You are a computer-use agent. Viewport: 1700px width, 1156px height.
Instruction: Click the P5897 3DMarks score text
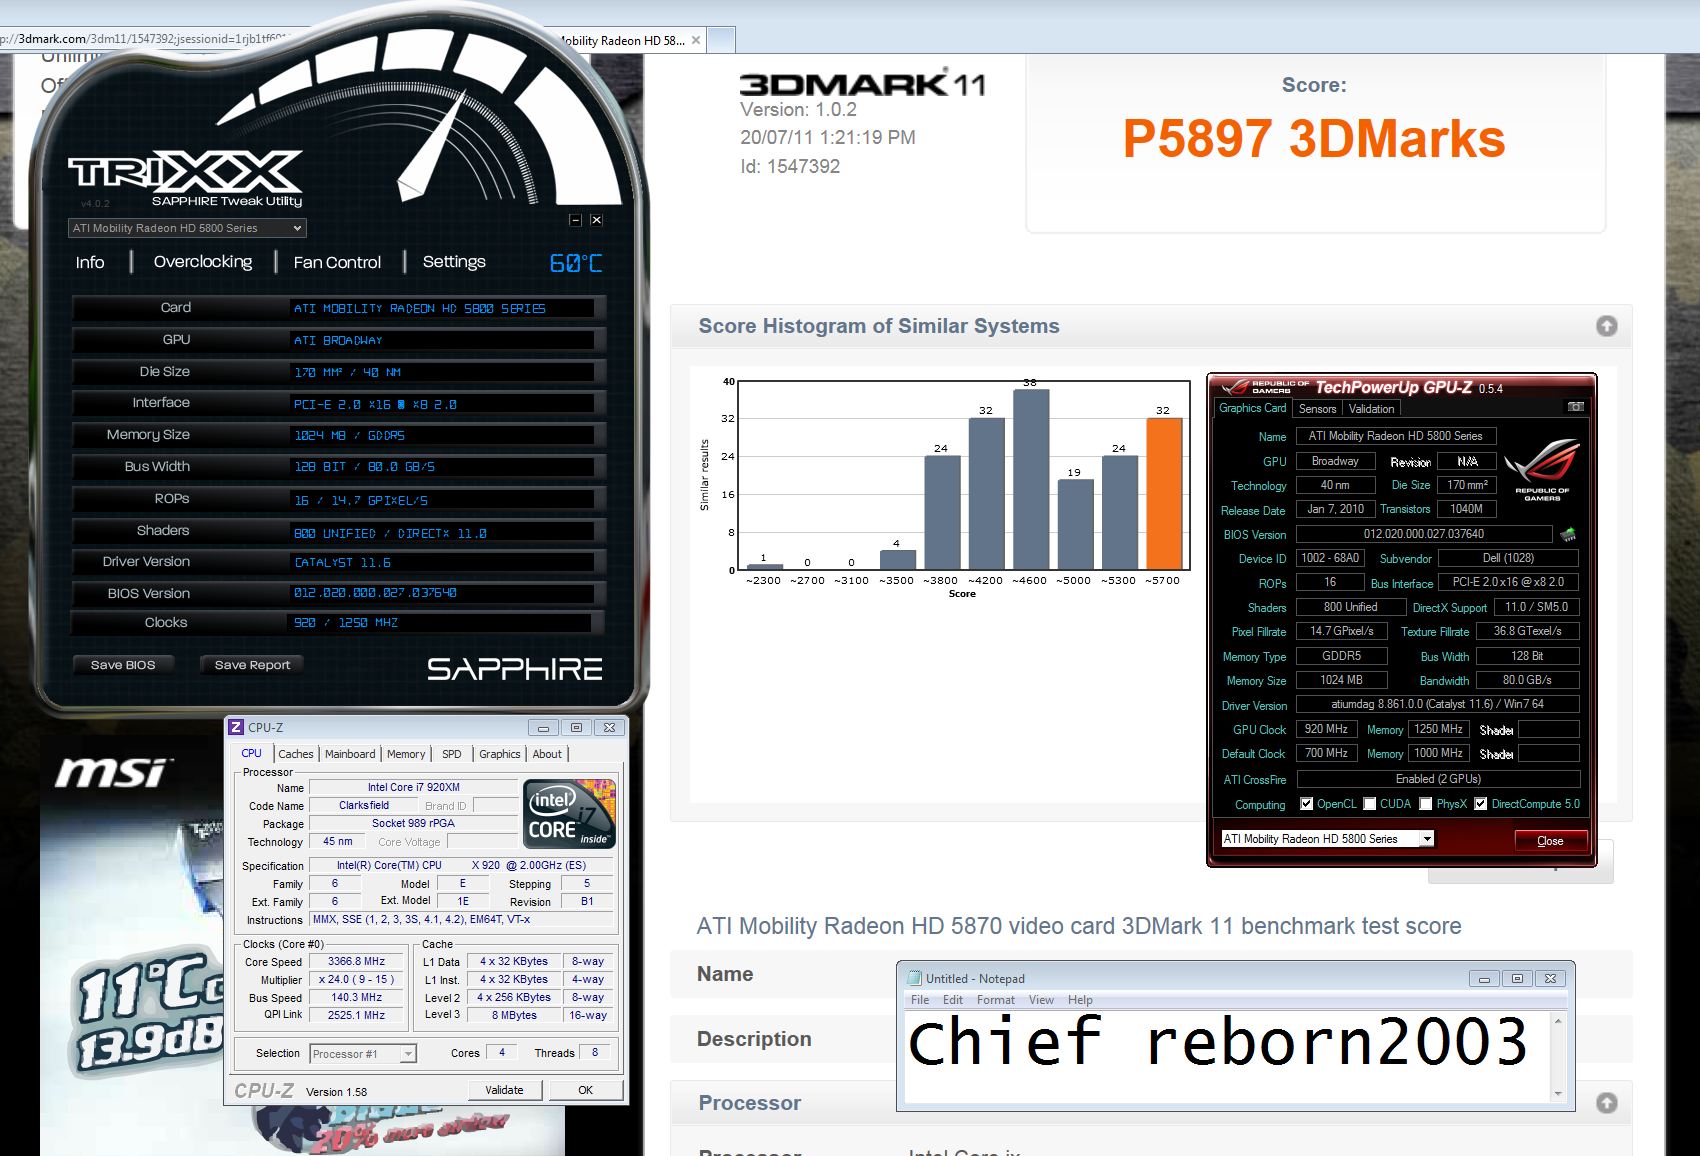tap(1314, 139)
